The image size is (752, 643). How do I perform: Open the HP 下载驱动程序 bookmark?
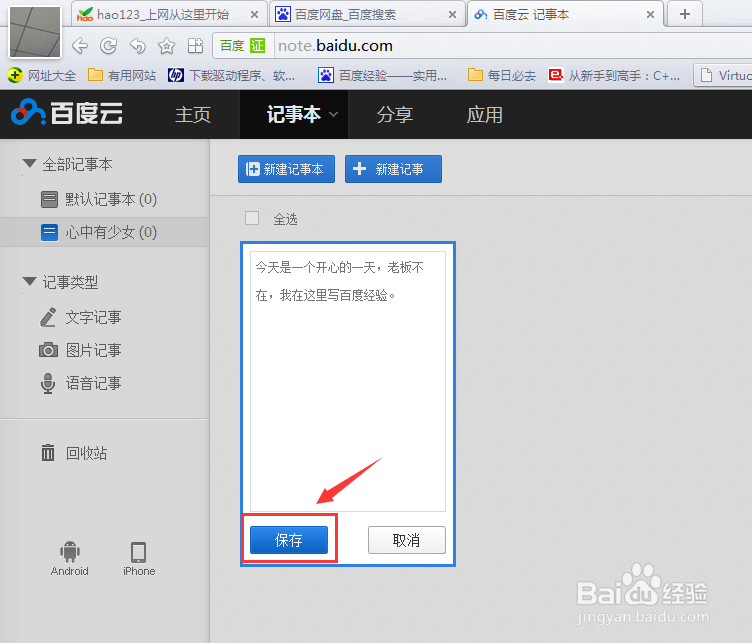231,75
